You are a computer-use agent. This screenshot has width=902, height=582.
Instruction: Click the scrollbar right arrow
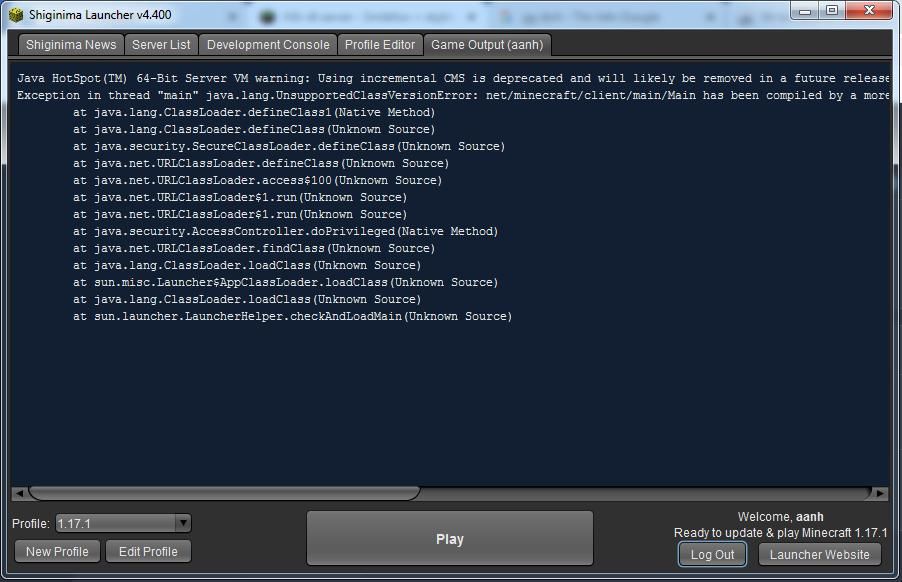coord(880,493)
